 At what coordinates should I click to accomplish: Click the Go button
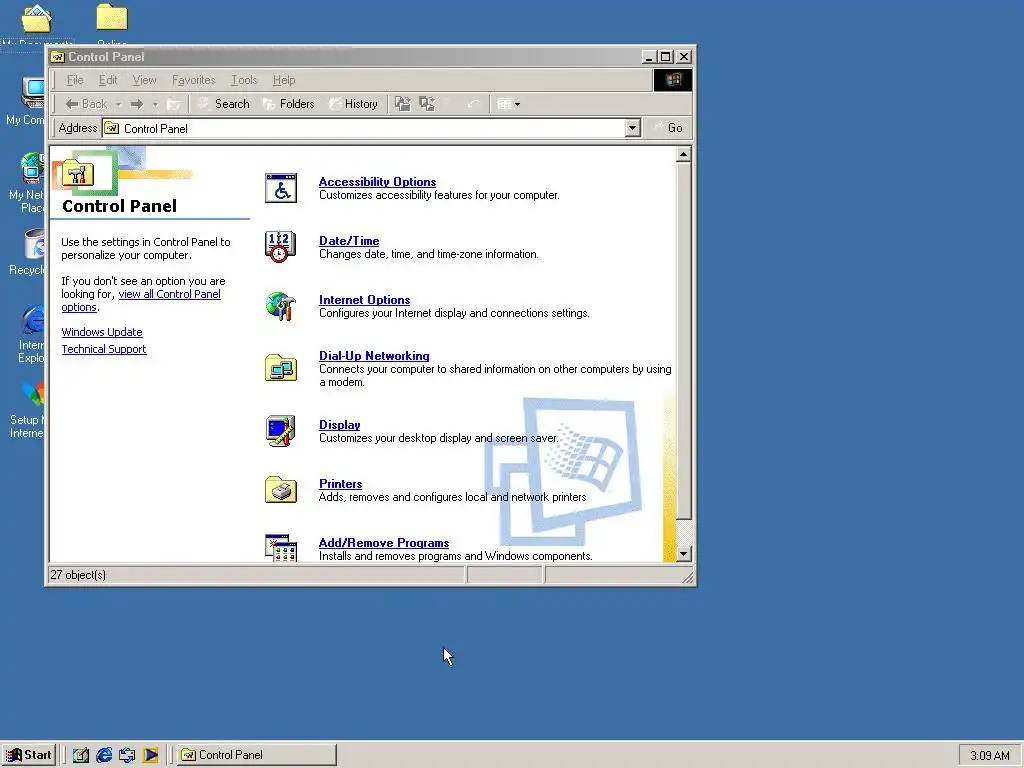(668, 128)
